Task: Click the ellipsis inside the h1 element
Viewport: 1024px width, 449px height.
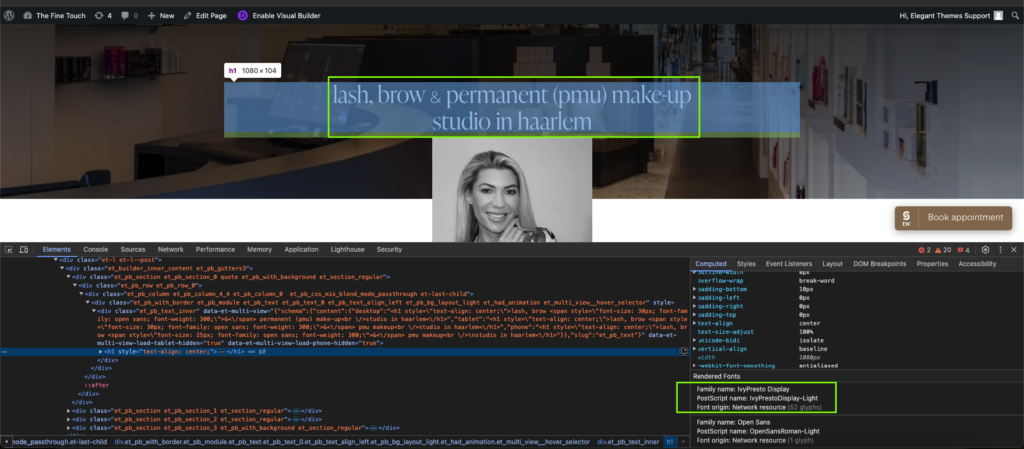Action: 222,352
